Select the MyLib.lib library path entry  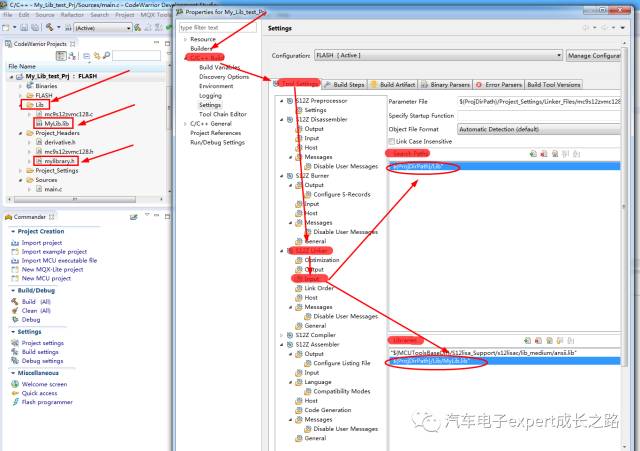(504, 361)
